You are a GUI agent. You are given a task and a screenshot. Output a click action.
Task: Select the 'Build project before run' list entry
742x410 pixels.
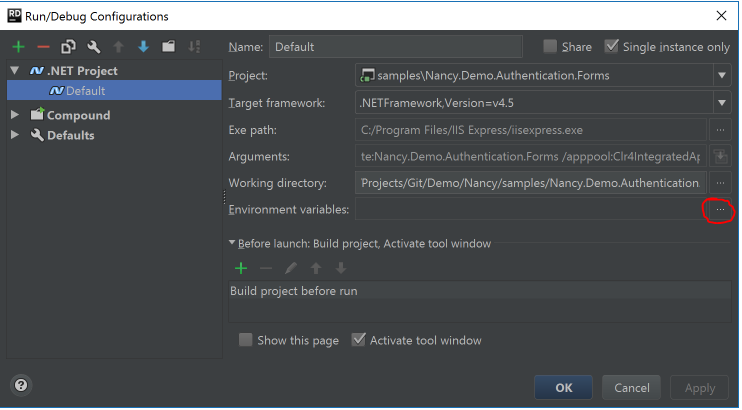[480, 291]
